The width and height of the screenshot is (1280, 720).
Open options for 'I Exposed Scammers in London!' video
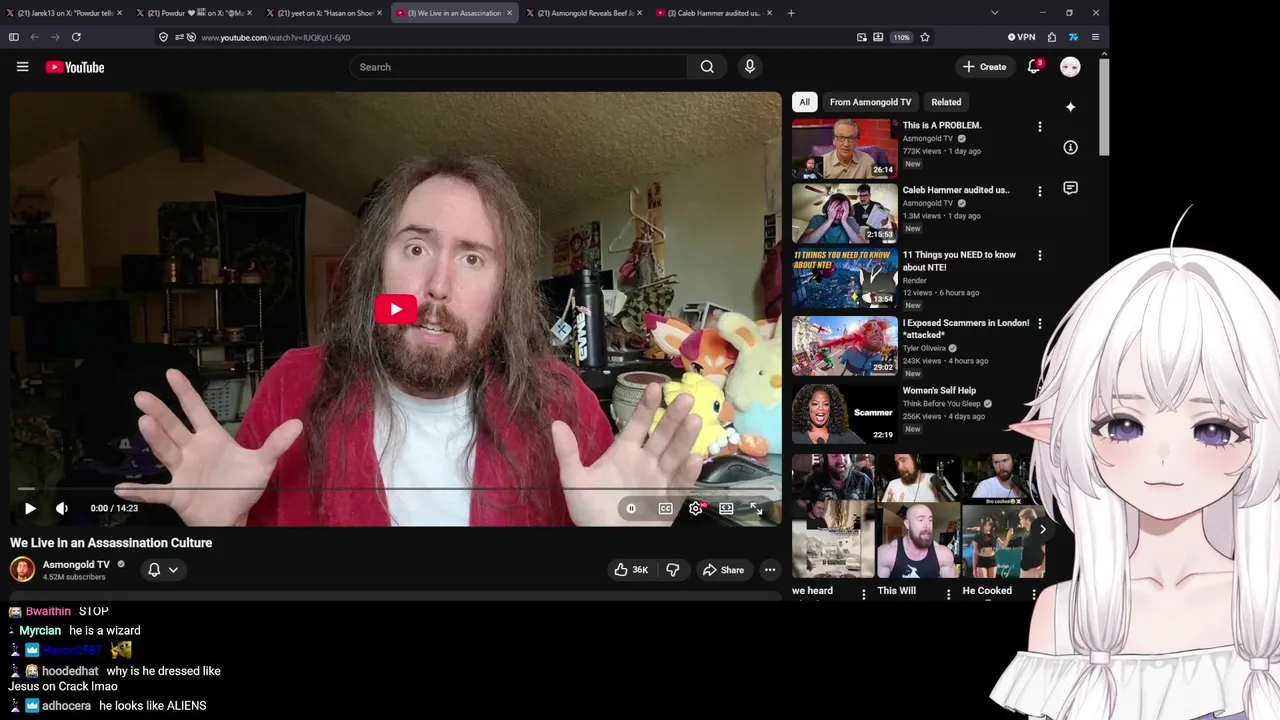[x=1039, y=324]
